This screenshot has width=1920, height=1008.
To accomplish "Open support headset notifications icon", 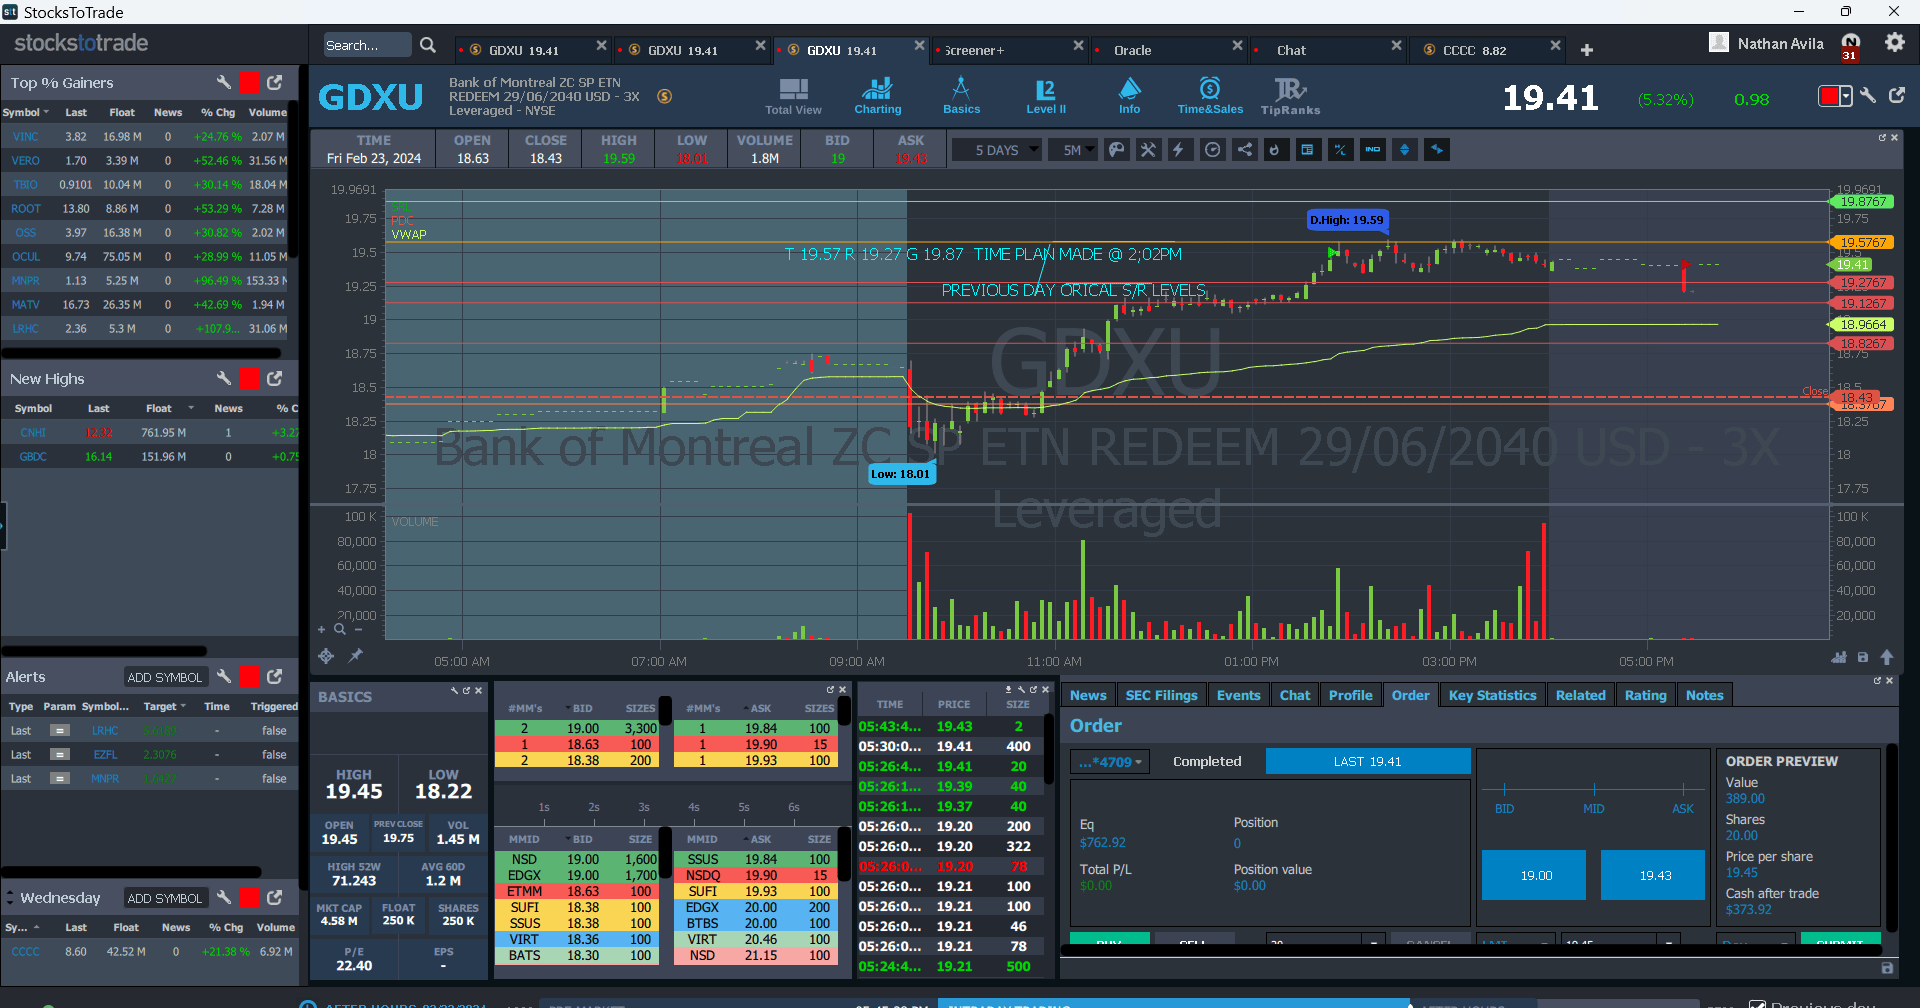I will tap(1851, 44).
